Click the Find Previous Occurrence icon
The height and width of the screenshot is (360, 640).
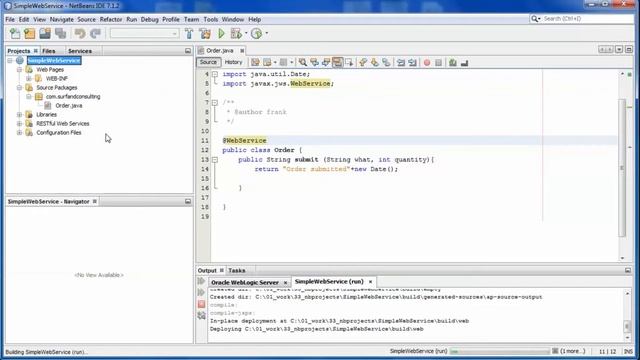coord(314,62)
